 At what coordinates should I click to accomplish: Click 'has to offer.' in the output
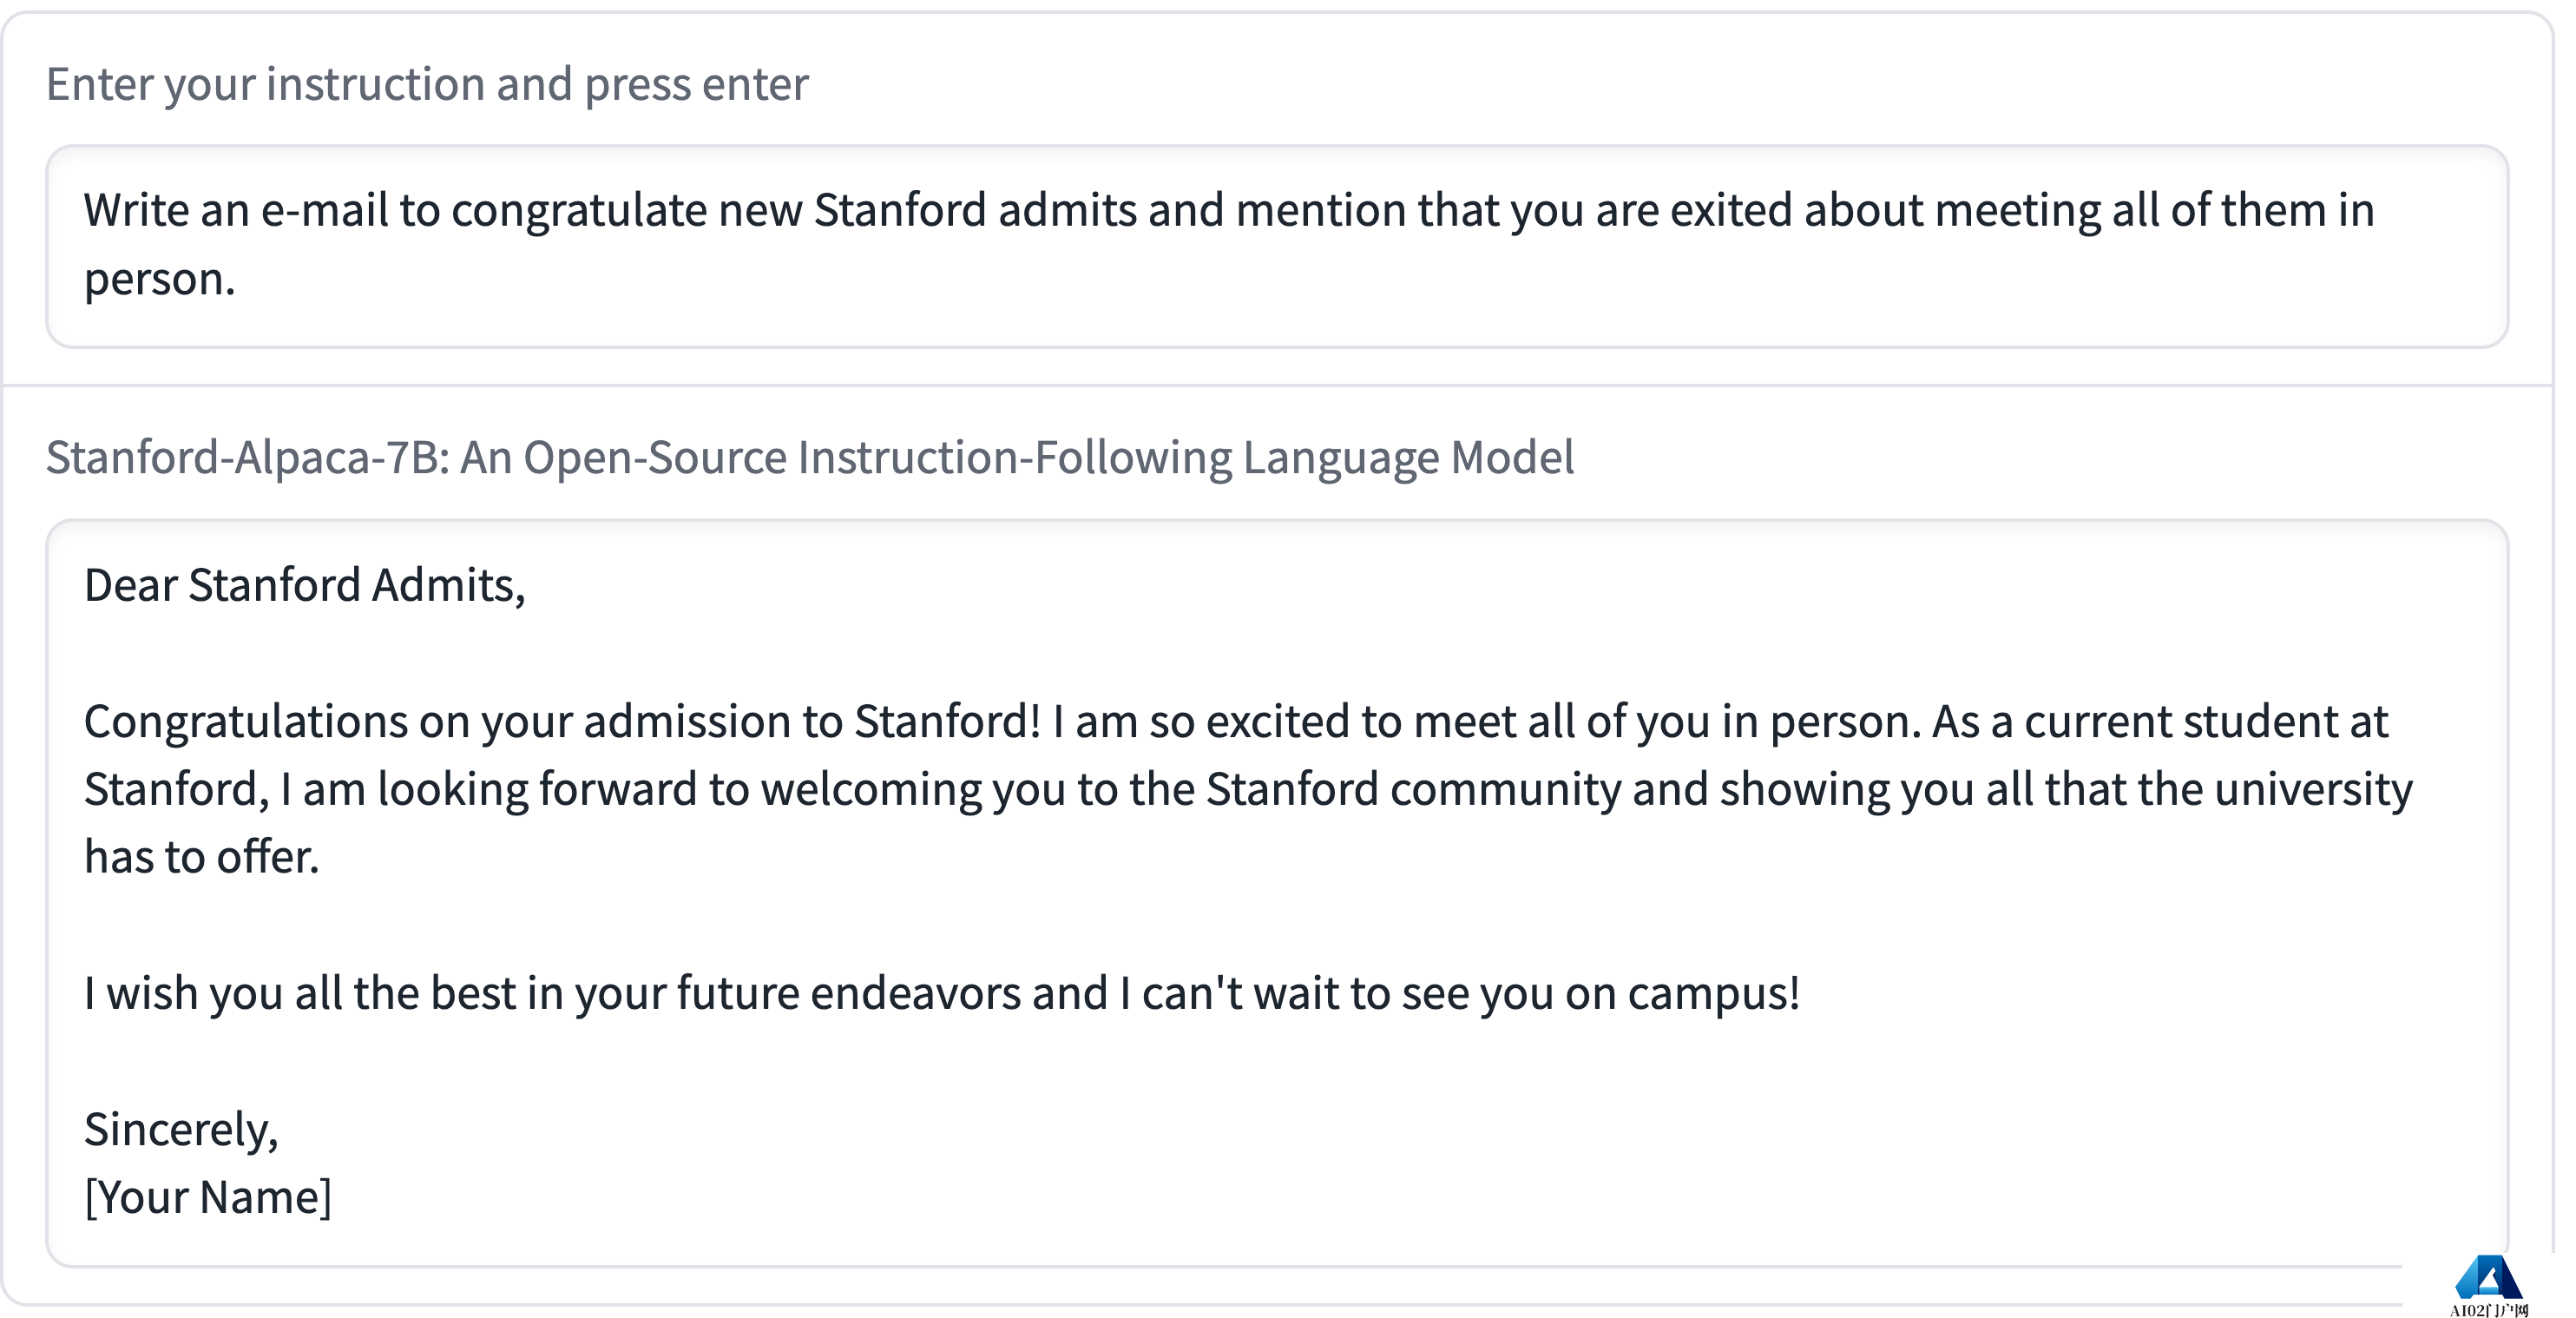tap(201, 857)
